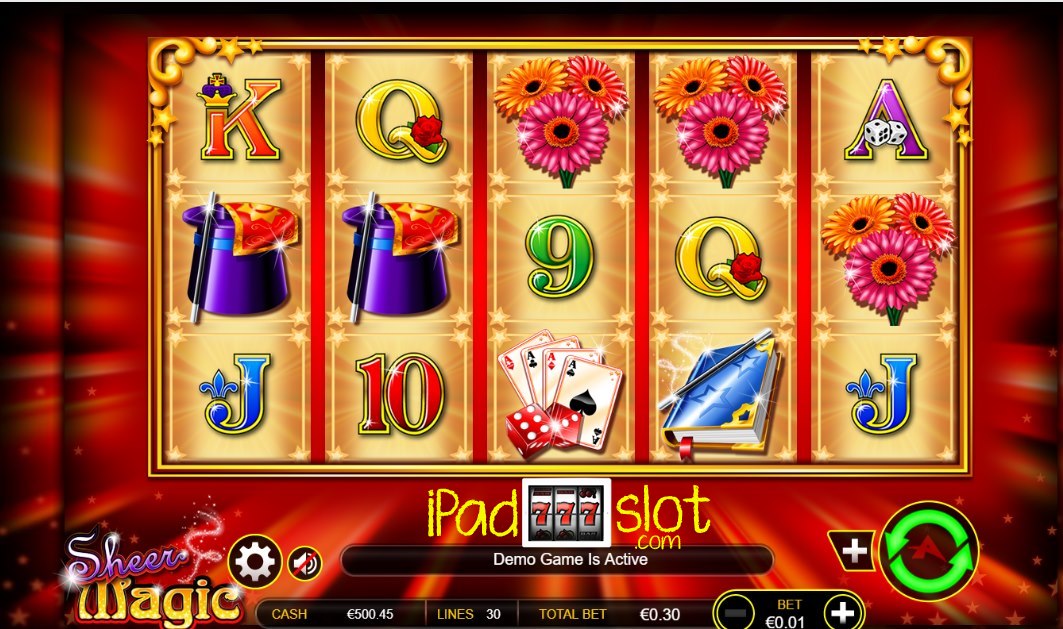The height and width of the screenshot is (629, 1063).
Task: Click the magician hat on reel two
Action: click(399, 257)
